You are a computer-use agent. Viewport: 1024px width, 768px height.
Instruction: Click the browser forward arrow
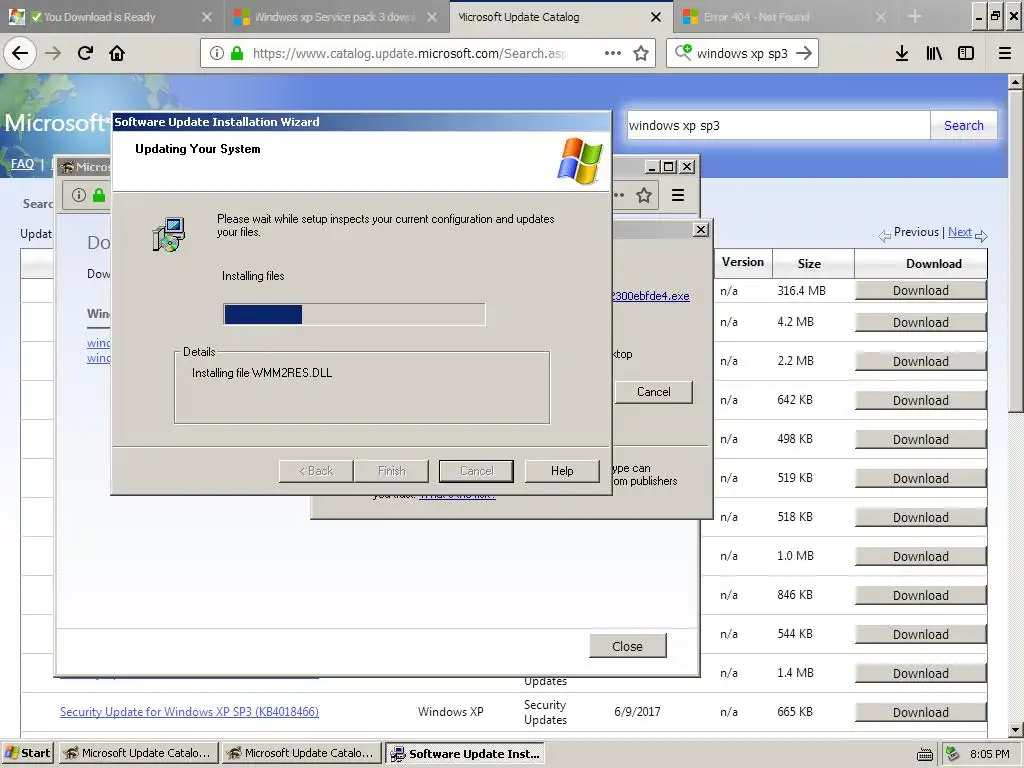(x=53, y=54)
